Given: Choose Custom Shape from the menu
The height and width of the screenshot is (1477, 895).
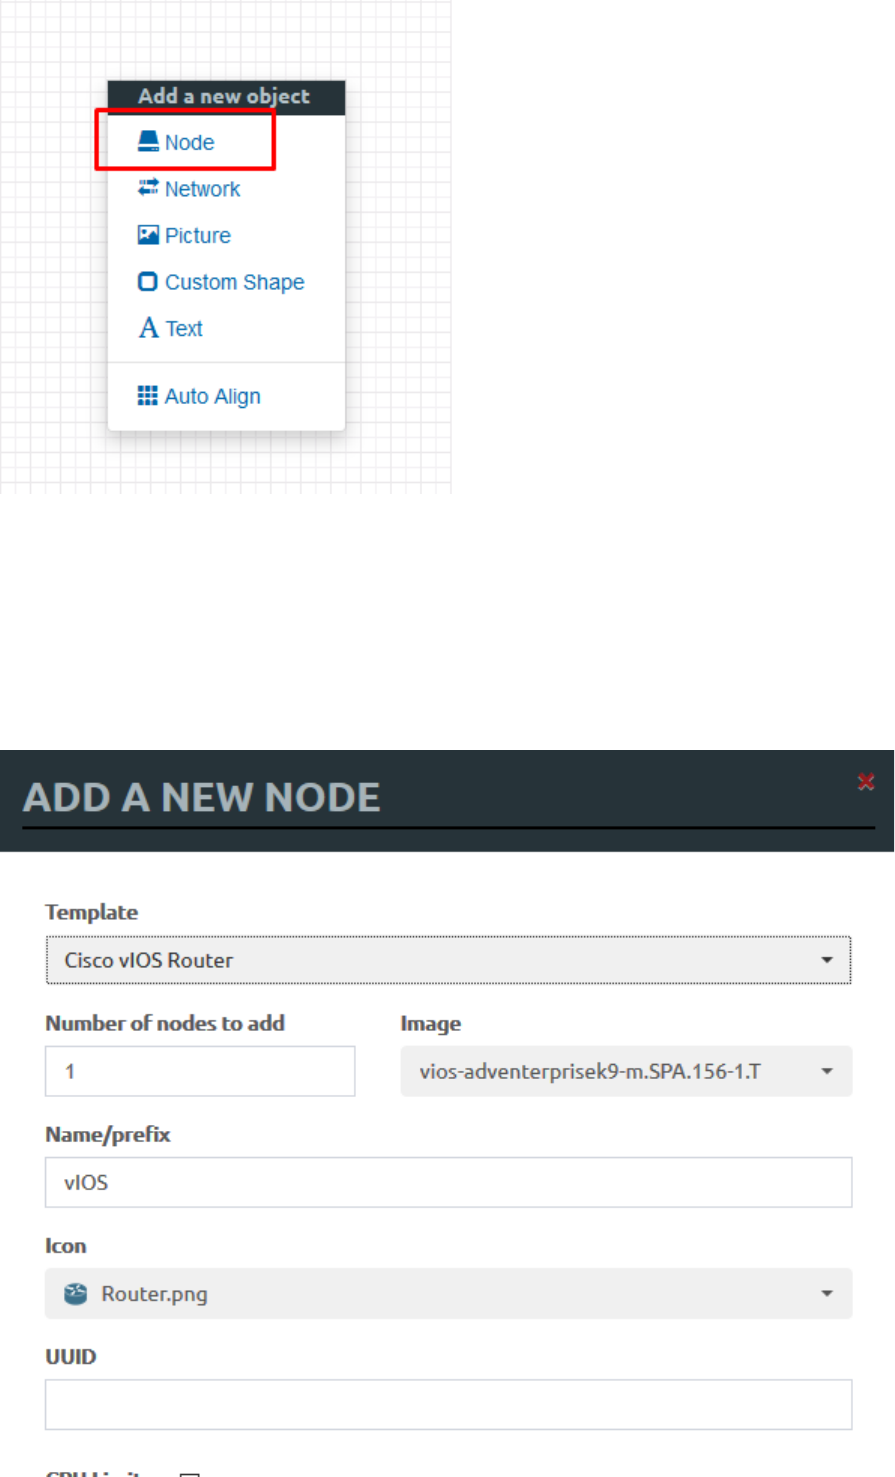Looking at the screenshot, I should coord(233,282).
